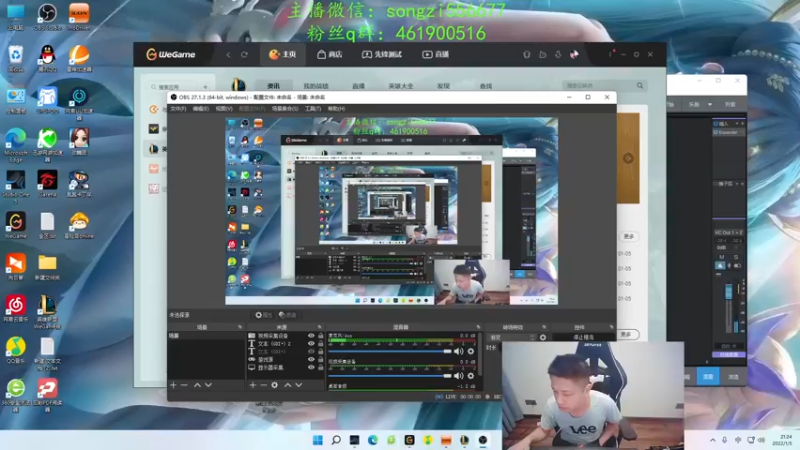Open the scene transition type dropdown in OBS
Screen dimensions: 800x450
point(512,337)
